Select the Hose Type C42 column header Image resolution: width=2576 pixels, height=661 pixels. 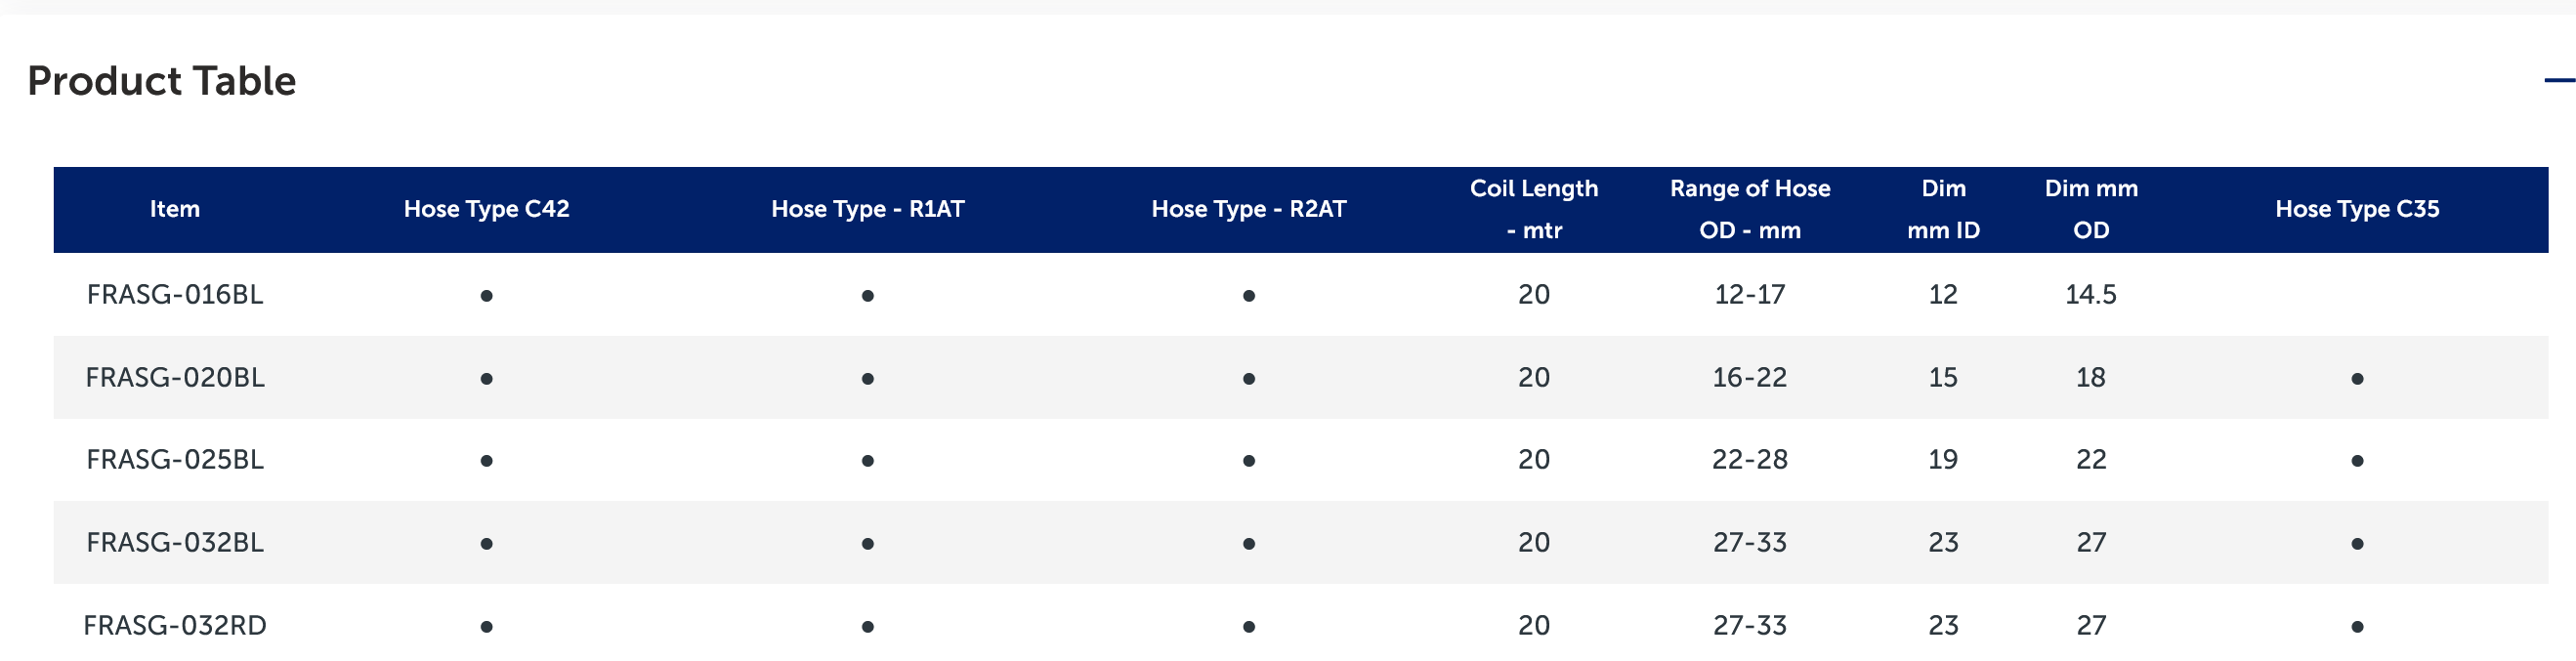click(x=486, y=209)
